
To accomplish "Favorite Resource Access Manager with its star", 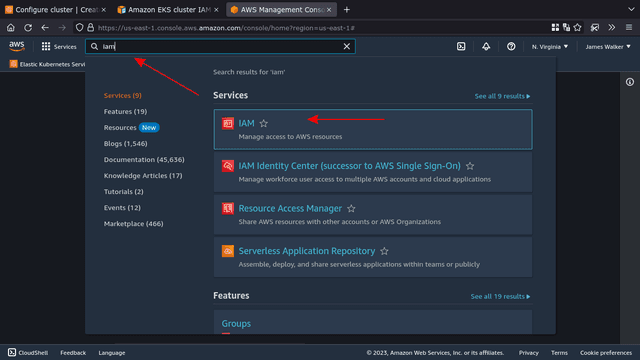I will (351, 209).
